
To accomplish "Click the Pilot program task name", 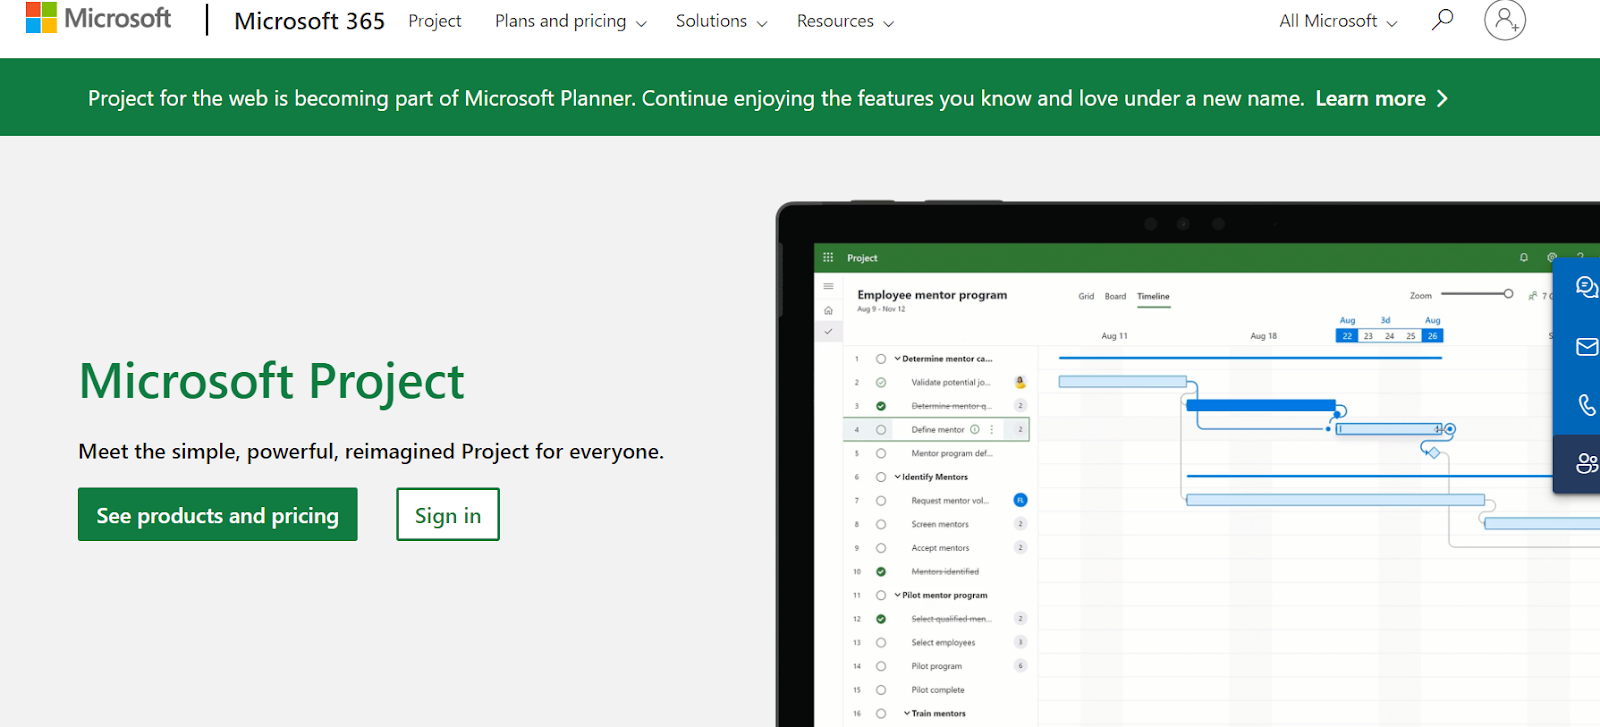I will click(936, 666).
